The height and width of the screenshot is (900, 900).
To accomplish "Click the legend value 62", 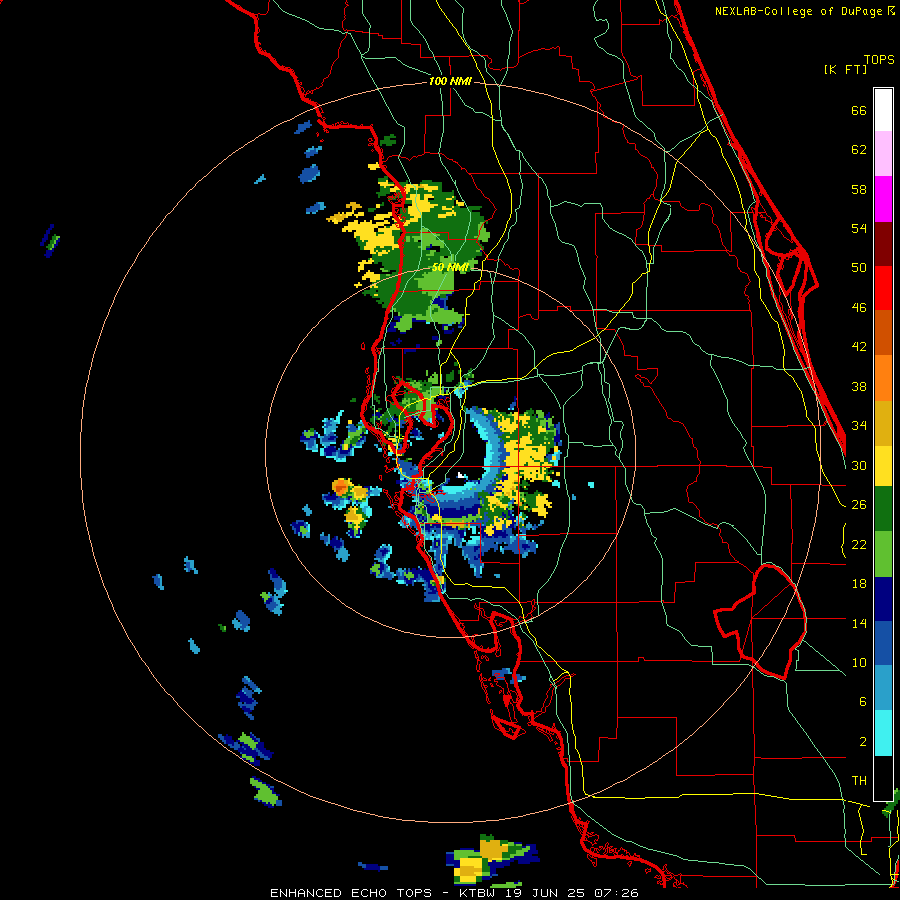I will pyautogui.click(x=859, y=149).
